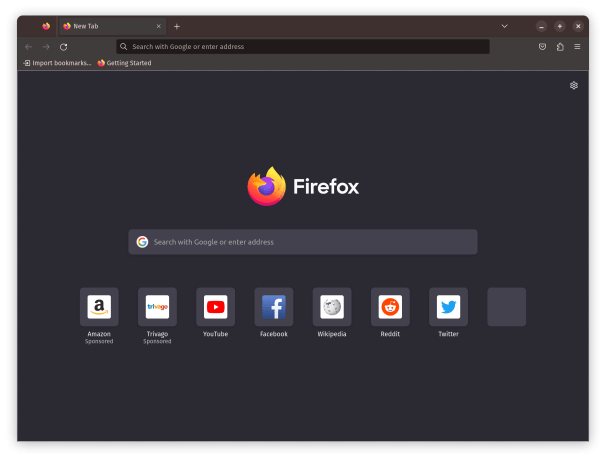Open the Extensions puzzle icon
This screenshot has height=460, width=606.
tap(560, 47)
